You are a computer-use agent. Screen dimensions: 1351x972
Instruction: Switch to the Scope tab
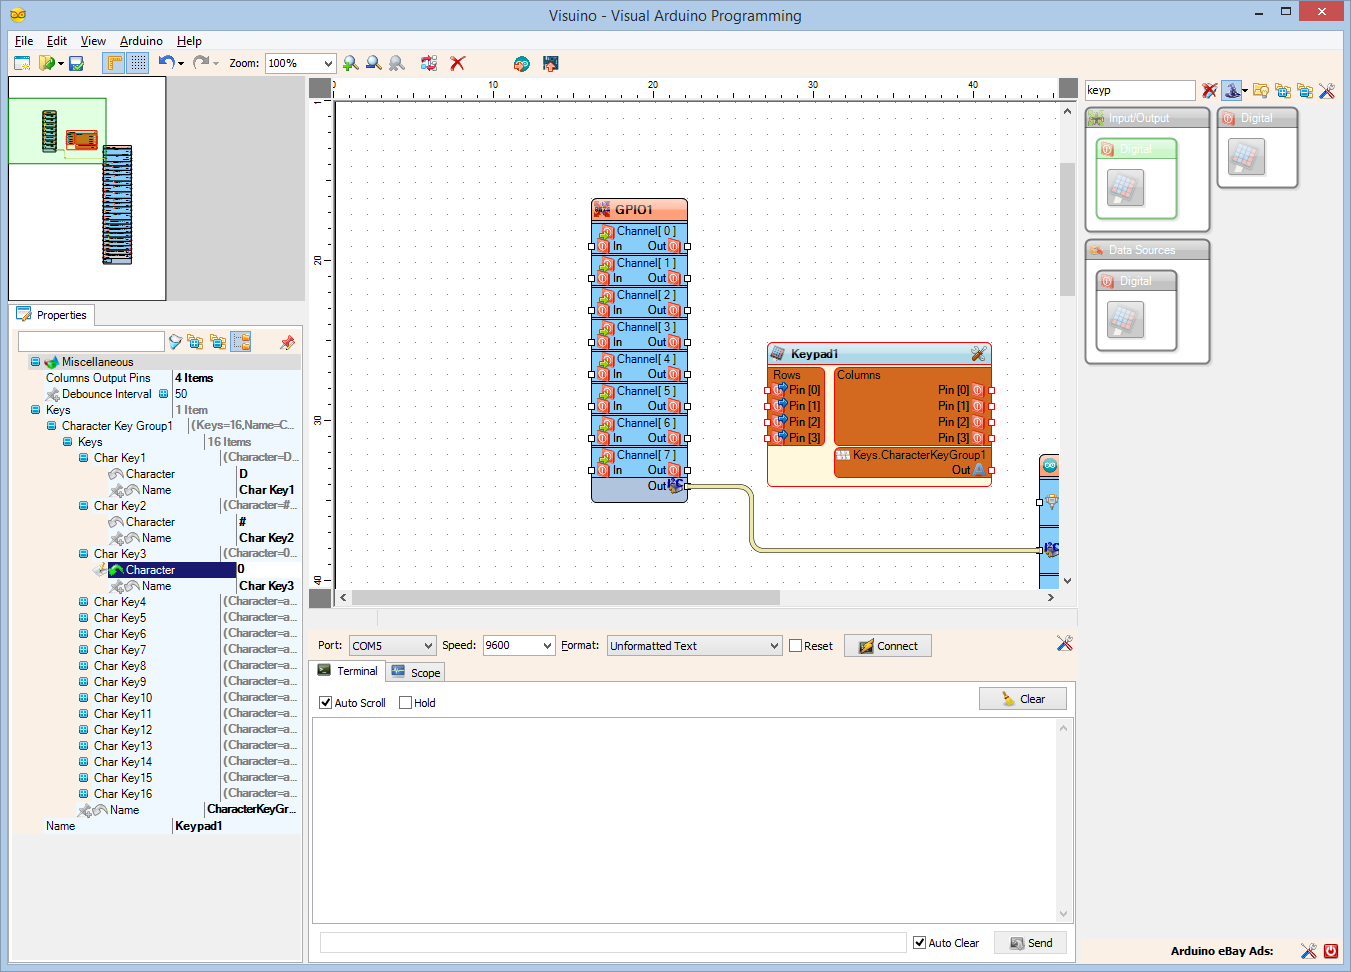click(x=415, y=671)
